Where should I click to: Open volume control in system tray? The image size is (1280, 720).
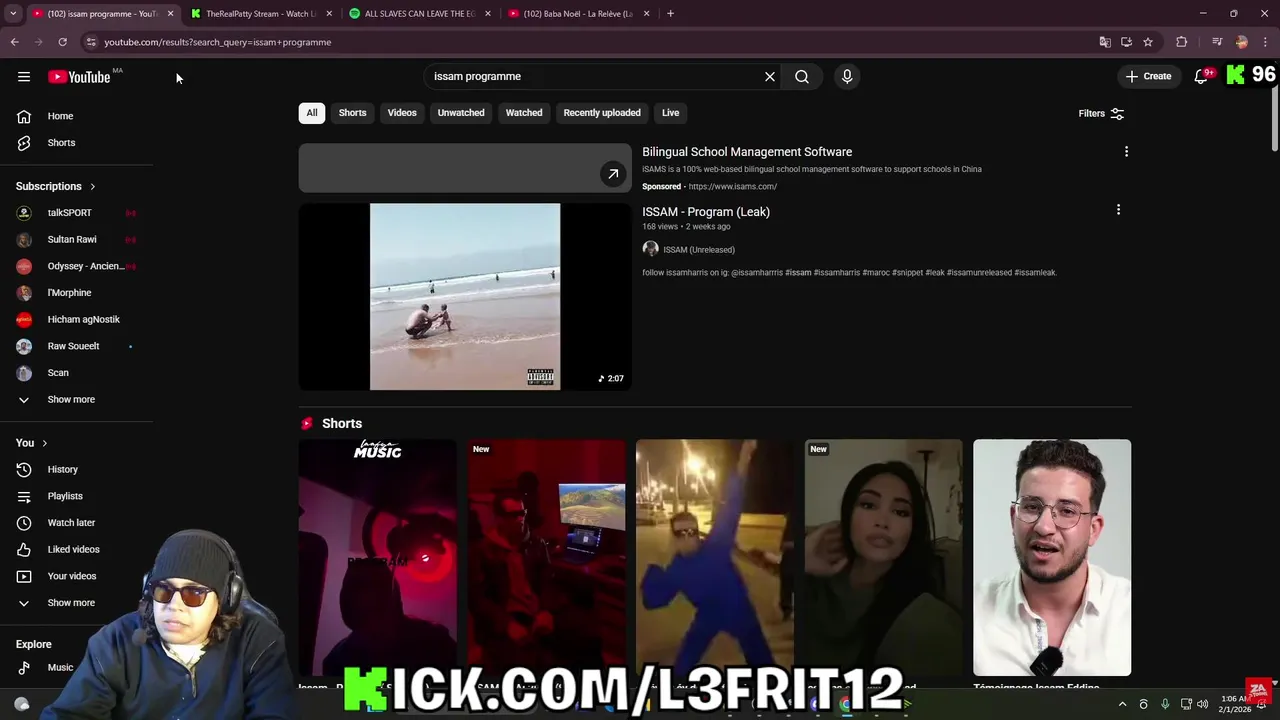pos(1202,704)
